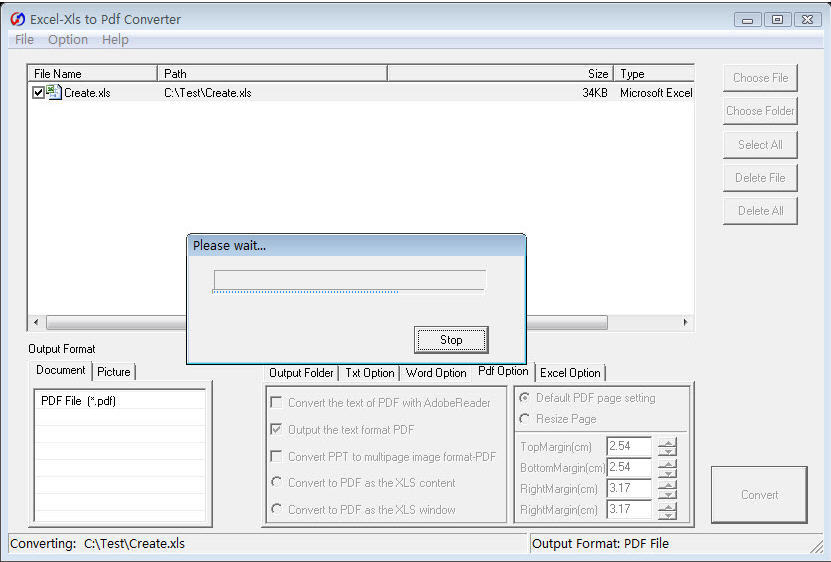
Task: Click the TopMargin input field
Action: coord(629,447)
